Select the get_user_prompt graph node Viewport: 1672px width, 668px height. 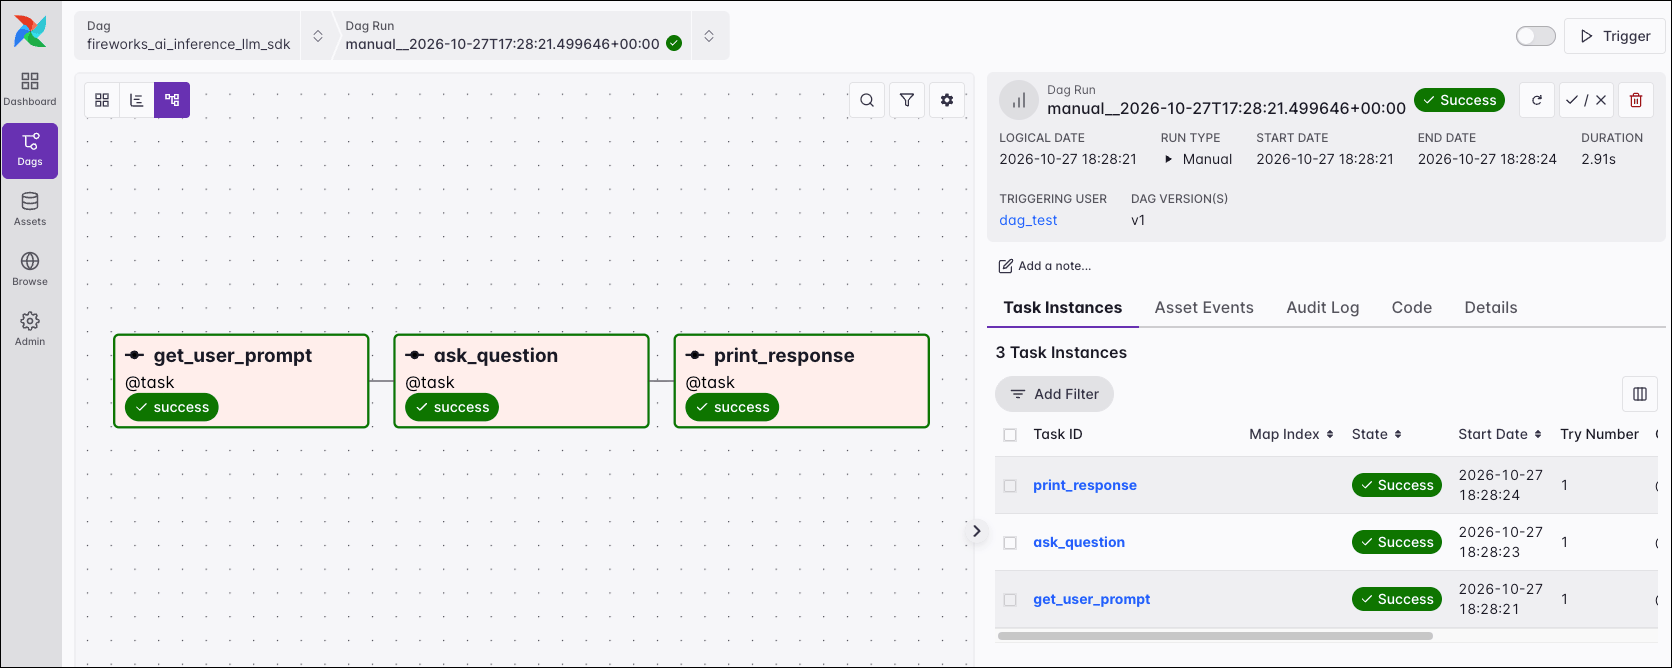pos(241,381)
